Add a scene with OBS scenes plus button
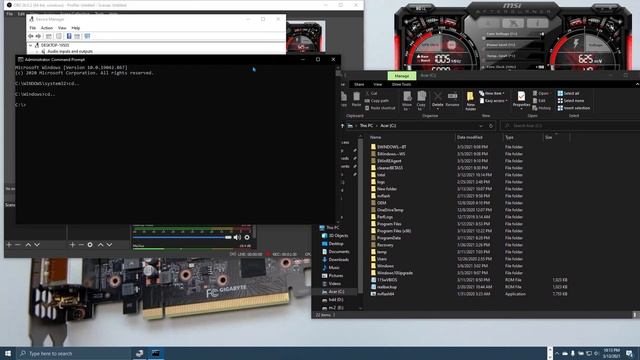 9,244
